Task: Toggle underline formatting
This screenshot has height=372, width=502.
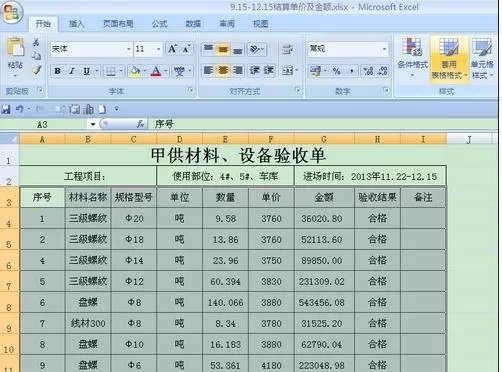Action: [87, 71]
